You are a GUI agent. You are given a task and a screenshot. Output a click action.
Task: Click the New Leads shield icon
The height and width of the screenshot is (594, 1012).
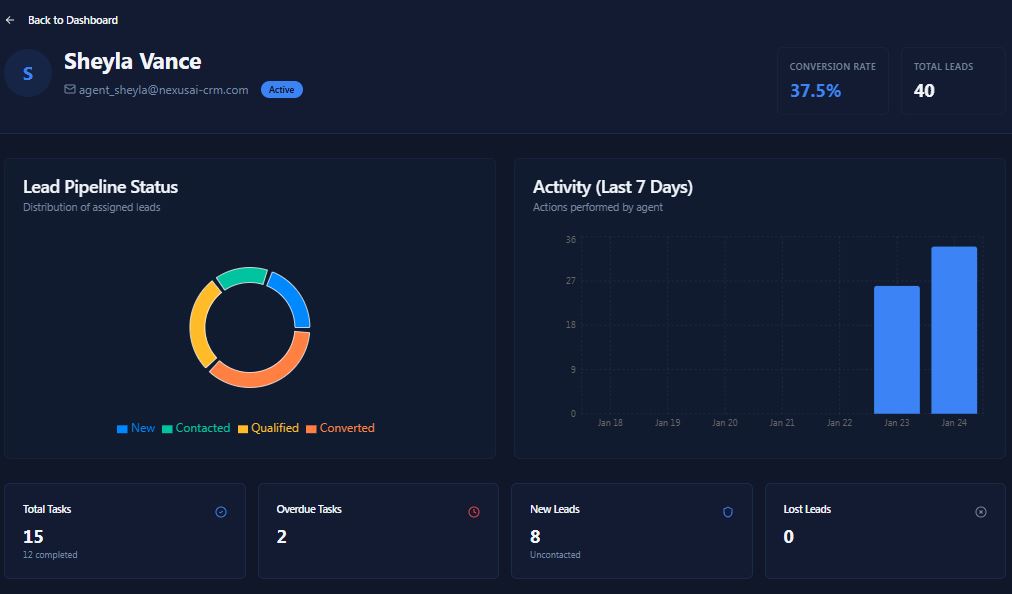pyautogui.click(x=728, y=512)
